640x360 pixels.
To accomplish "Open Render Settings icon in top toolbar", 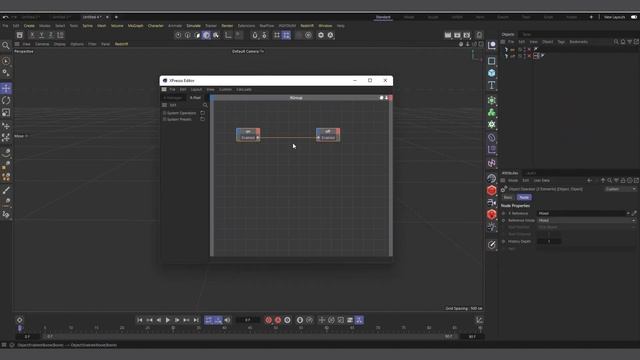I will (x=467, y=35).
